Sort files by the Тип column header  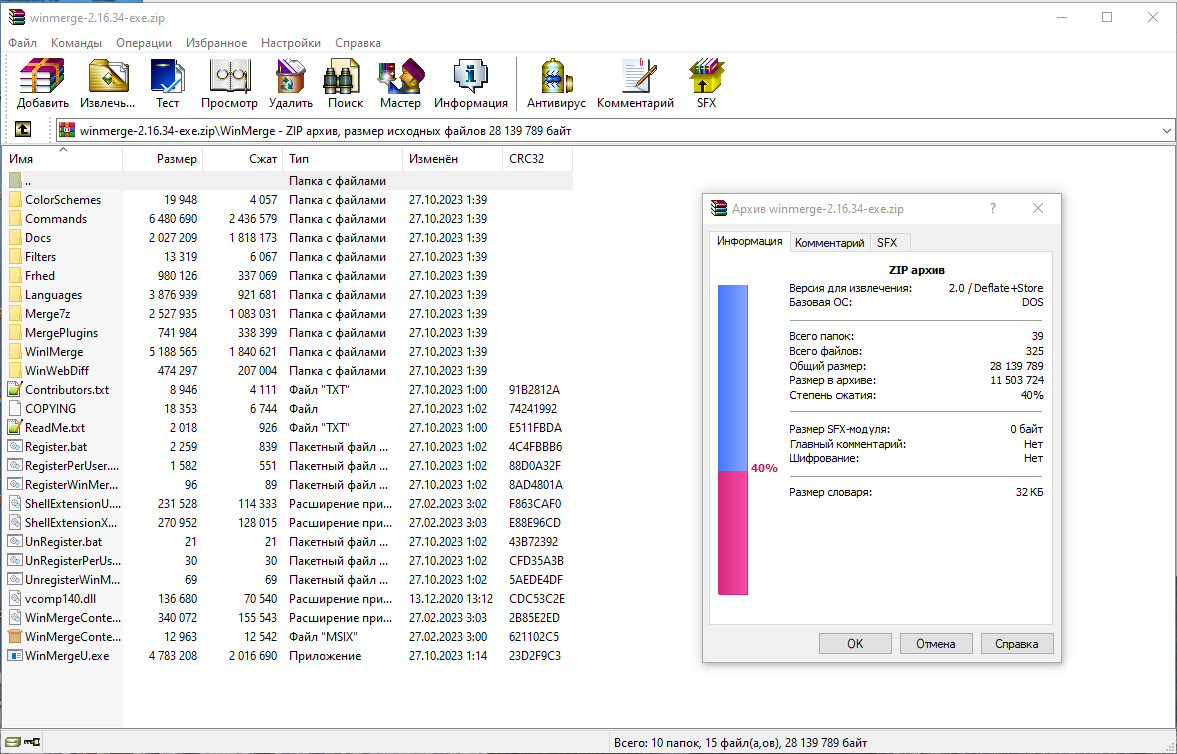click(x=343, y=159)
